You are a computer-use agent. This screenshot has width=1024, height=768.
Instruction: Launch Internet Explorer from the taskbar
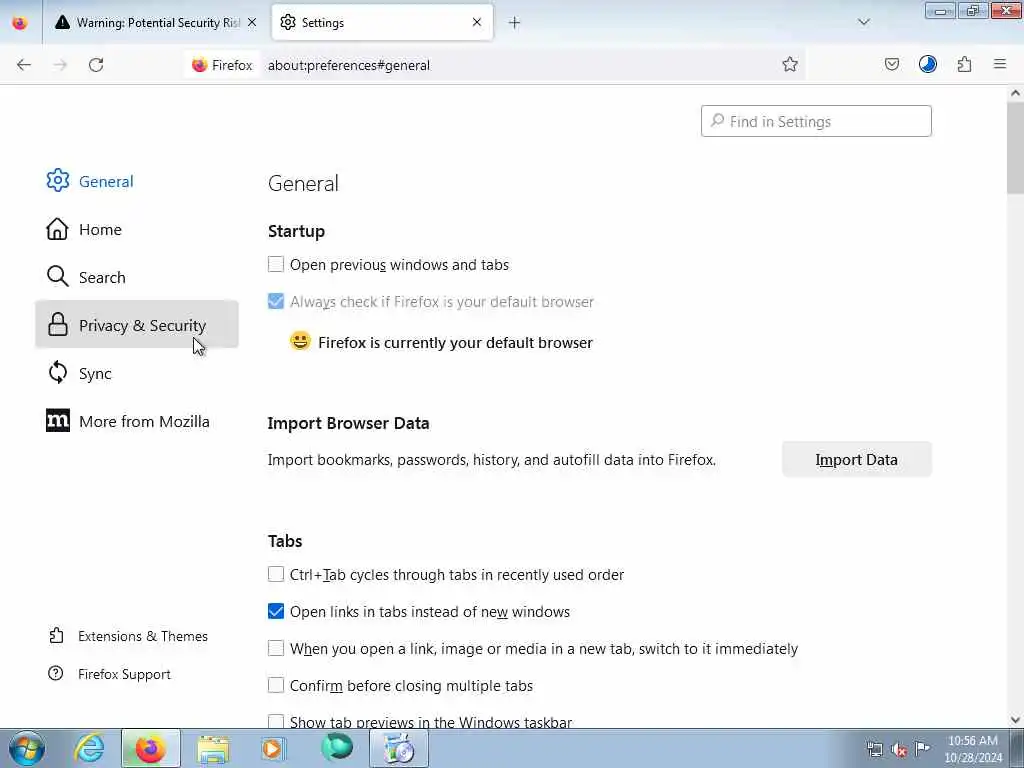click(89, 748)
